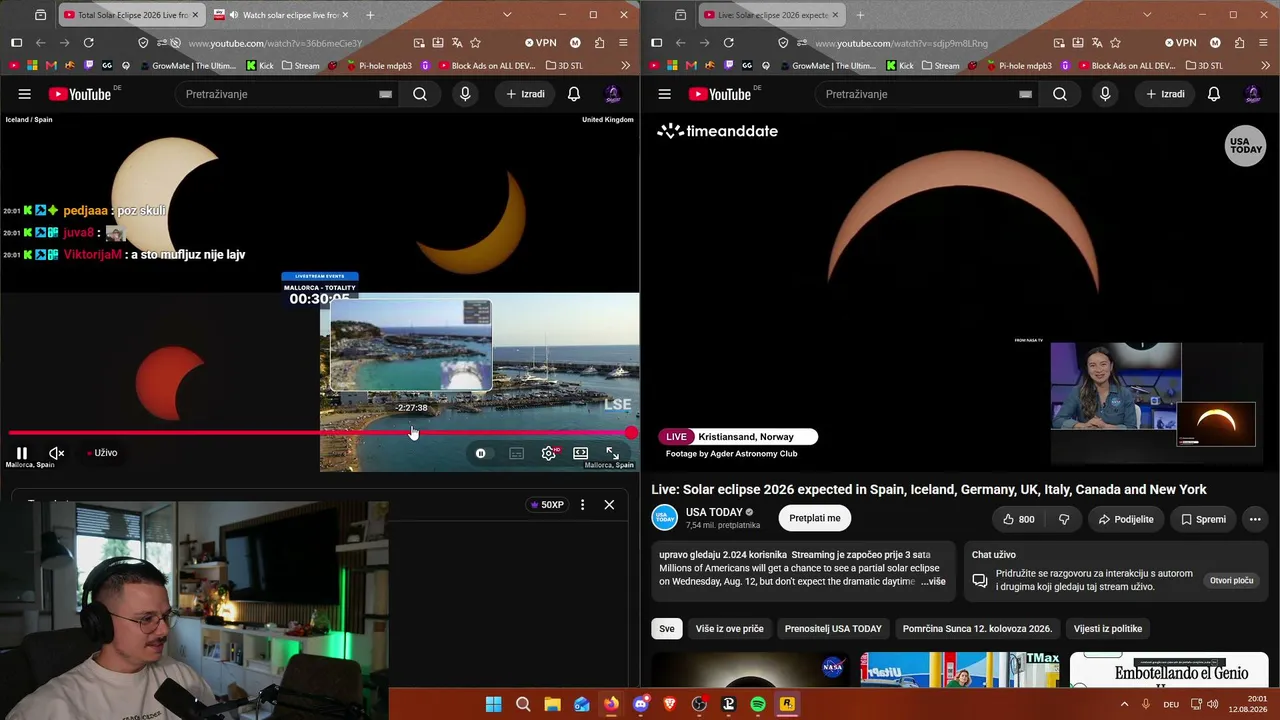Screen dimensions: 1280x720
Task: Select 'Prenositelj USA TODAY' chip
Action: (833, 628)
